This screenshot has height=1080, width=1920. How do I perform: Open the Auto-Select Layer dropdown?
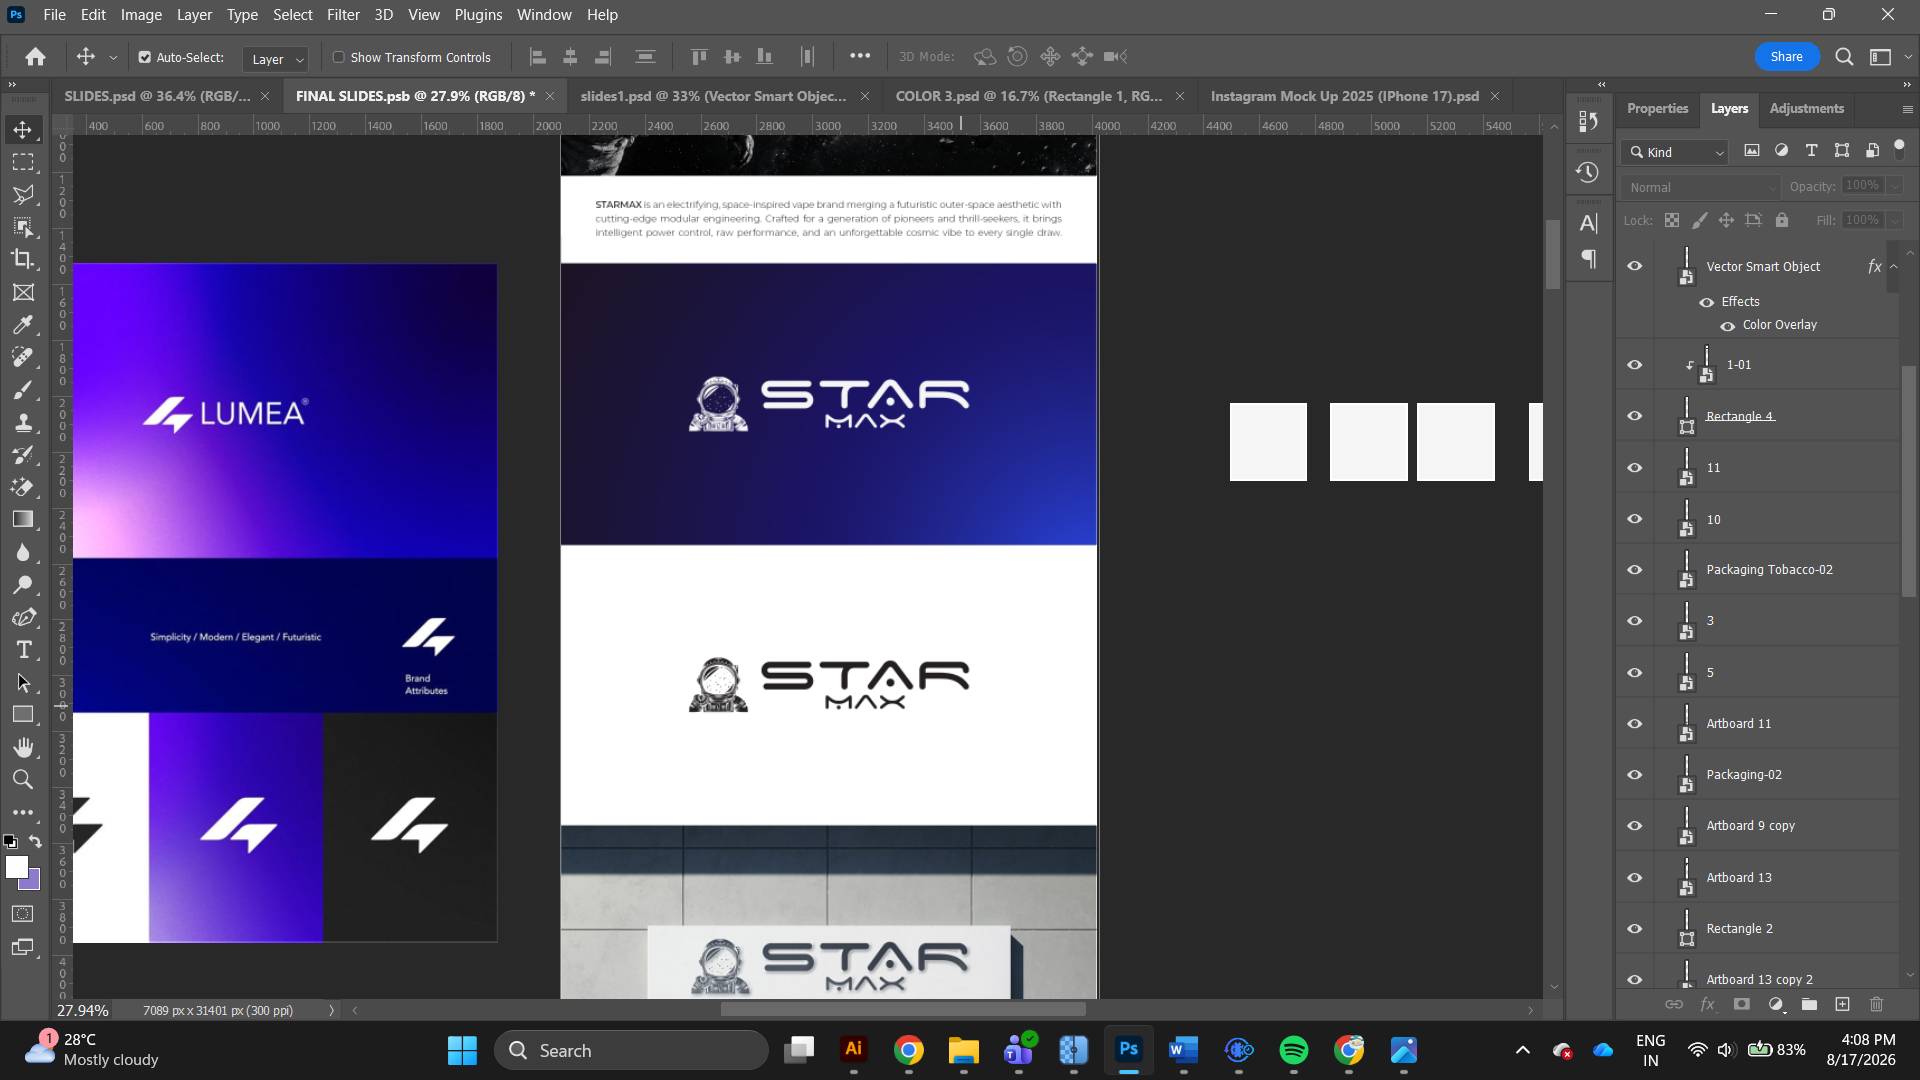(x=276, y=59)
